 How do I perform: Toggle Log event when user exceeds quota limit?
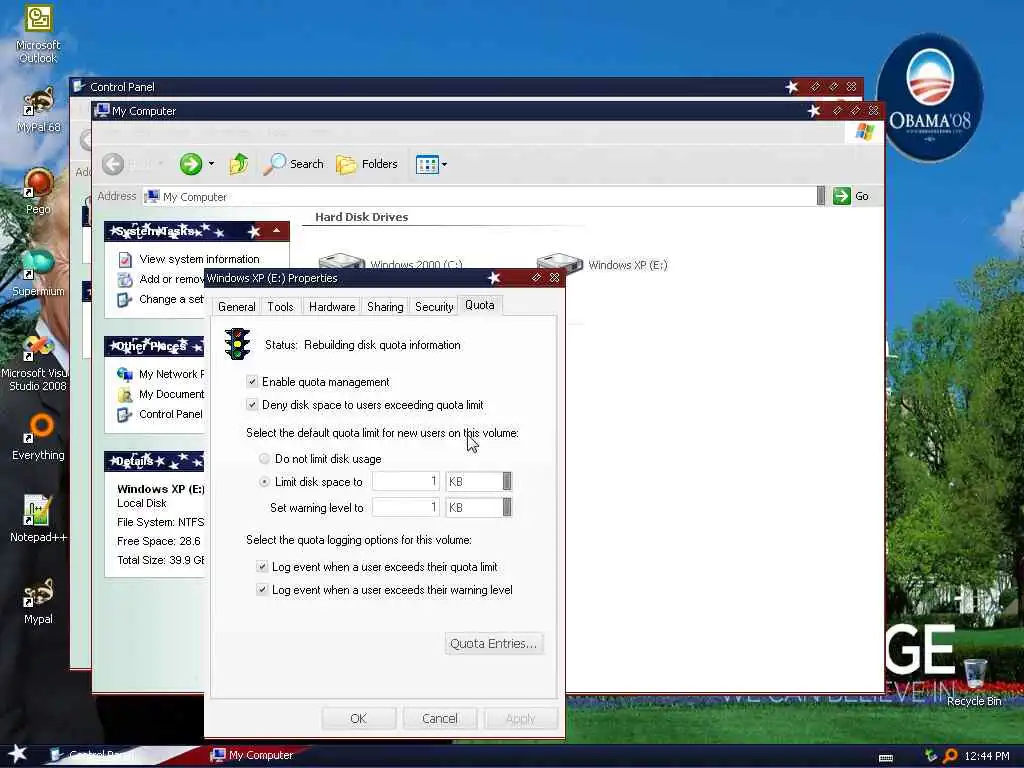262,567
